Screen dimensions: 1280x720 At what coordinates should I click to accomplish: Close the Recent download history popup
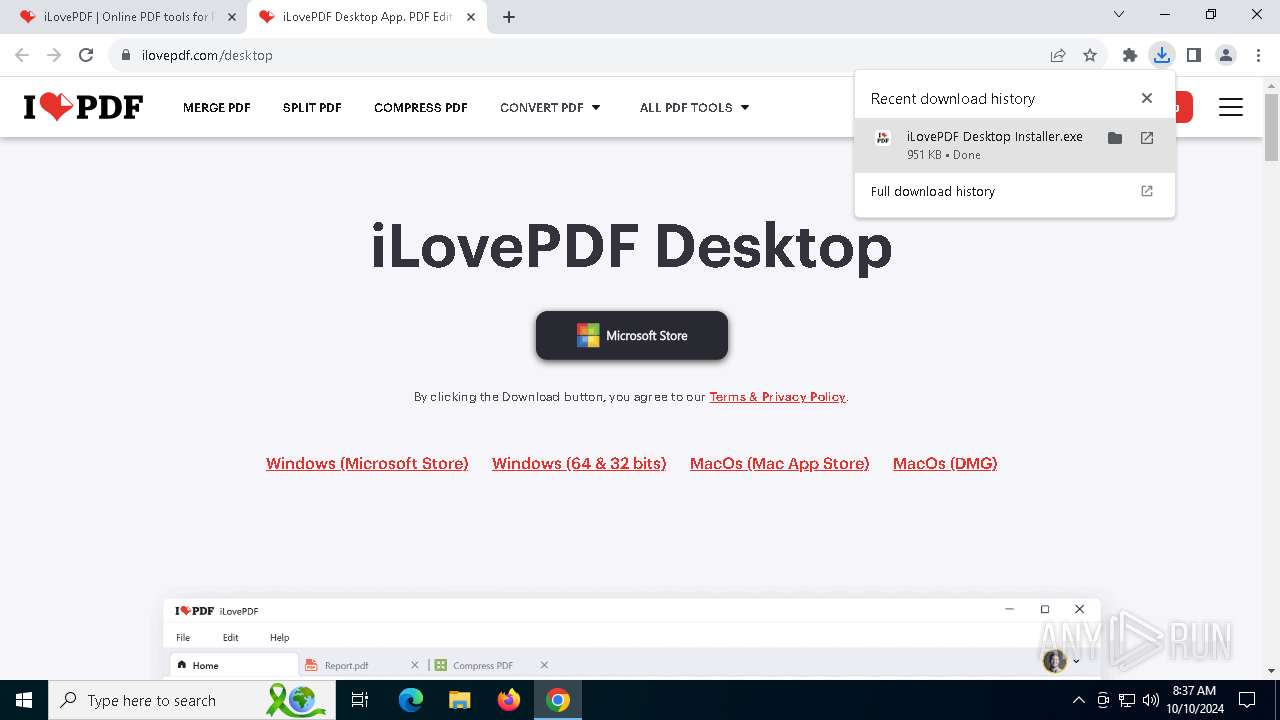tap(1147, 98)
